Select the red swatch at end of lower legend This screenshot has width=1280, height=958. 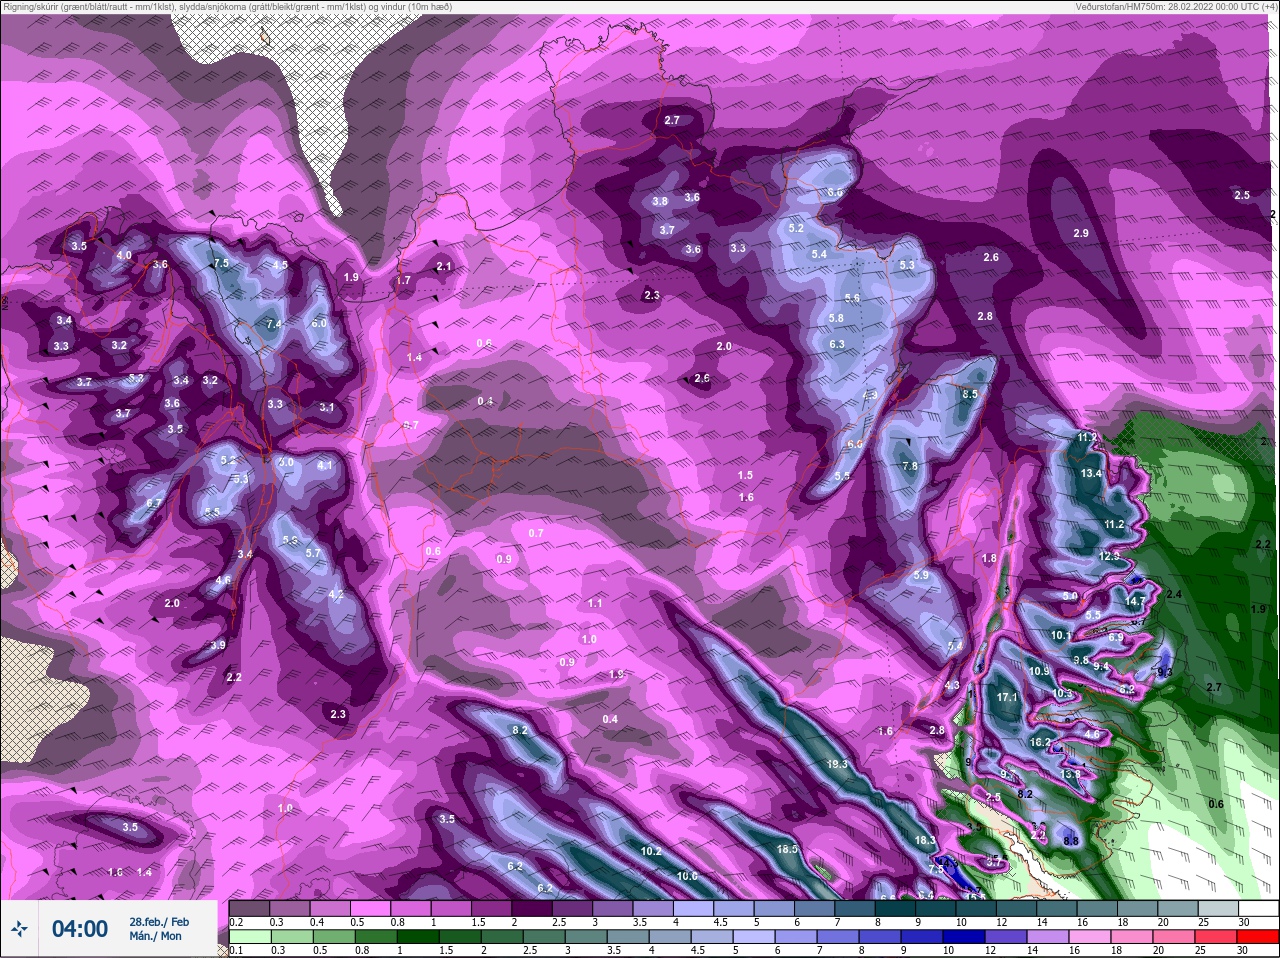(x=1260, y=937)
